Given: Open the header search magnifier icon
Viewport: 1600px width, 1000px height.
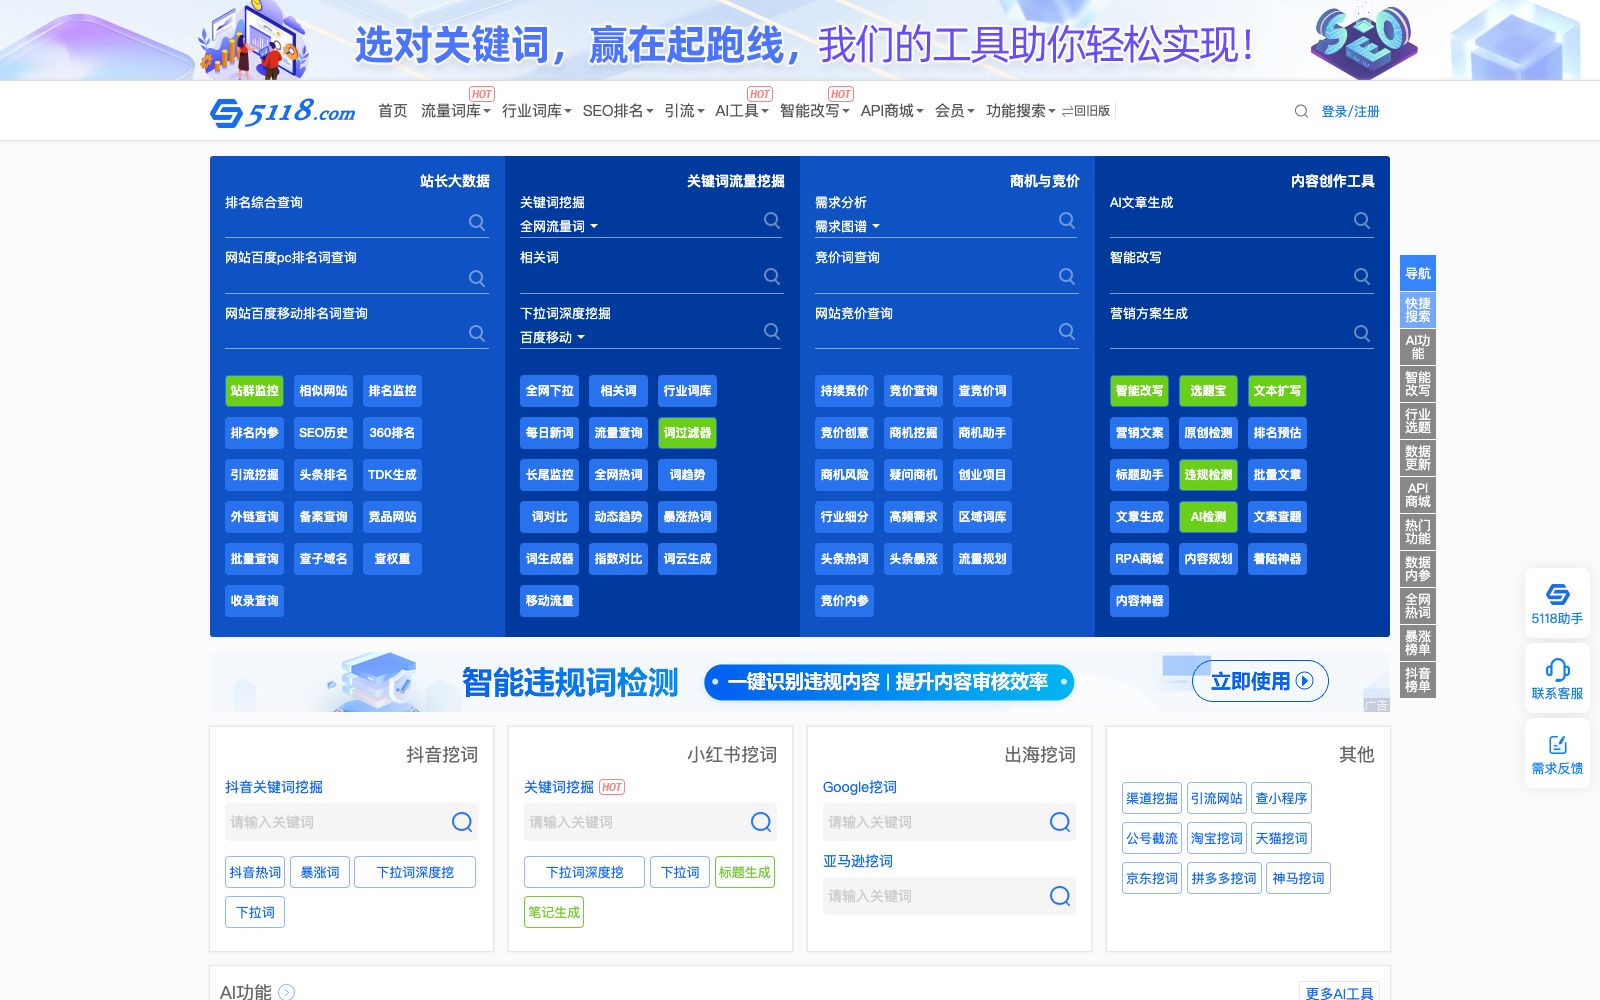Looking at the screenshot, I should (1301, 111).
